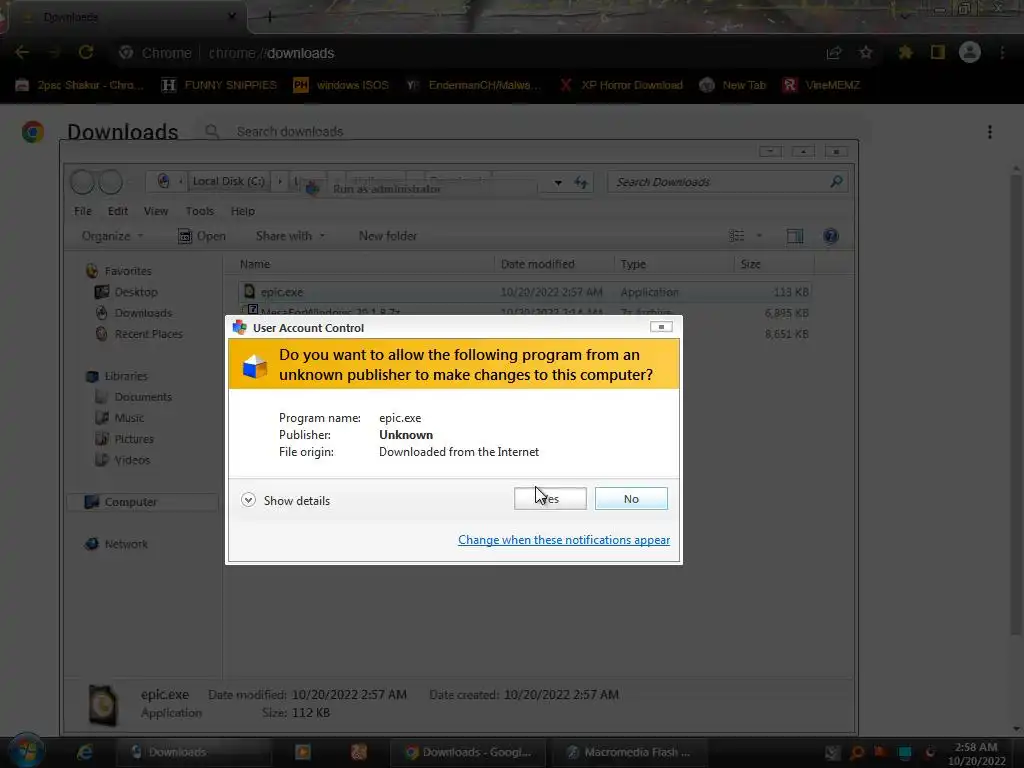Click the refresh icon beside the address bar
Image resolution: width=1024 pixels, height=768 pixels.
pyautogui.click(x=581, y=182)
